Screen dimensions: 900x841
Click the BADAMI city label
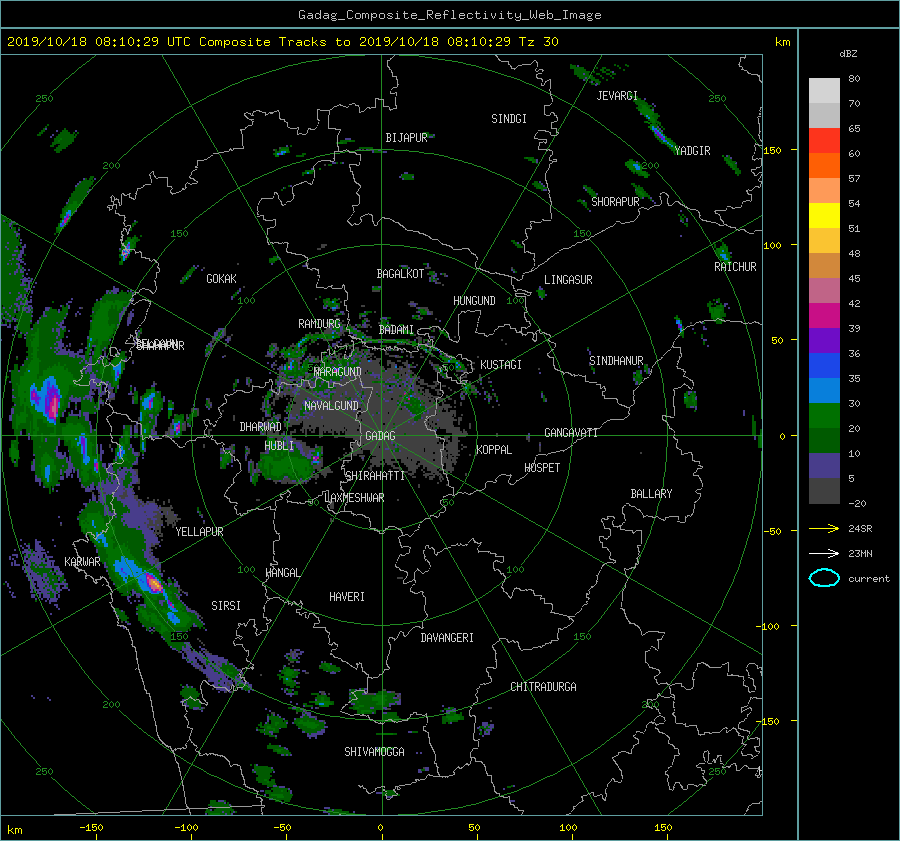396,330
